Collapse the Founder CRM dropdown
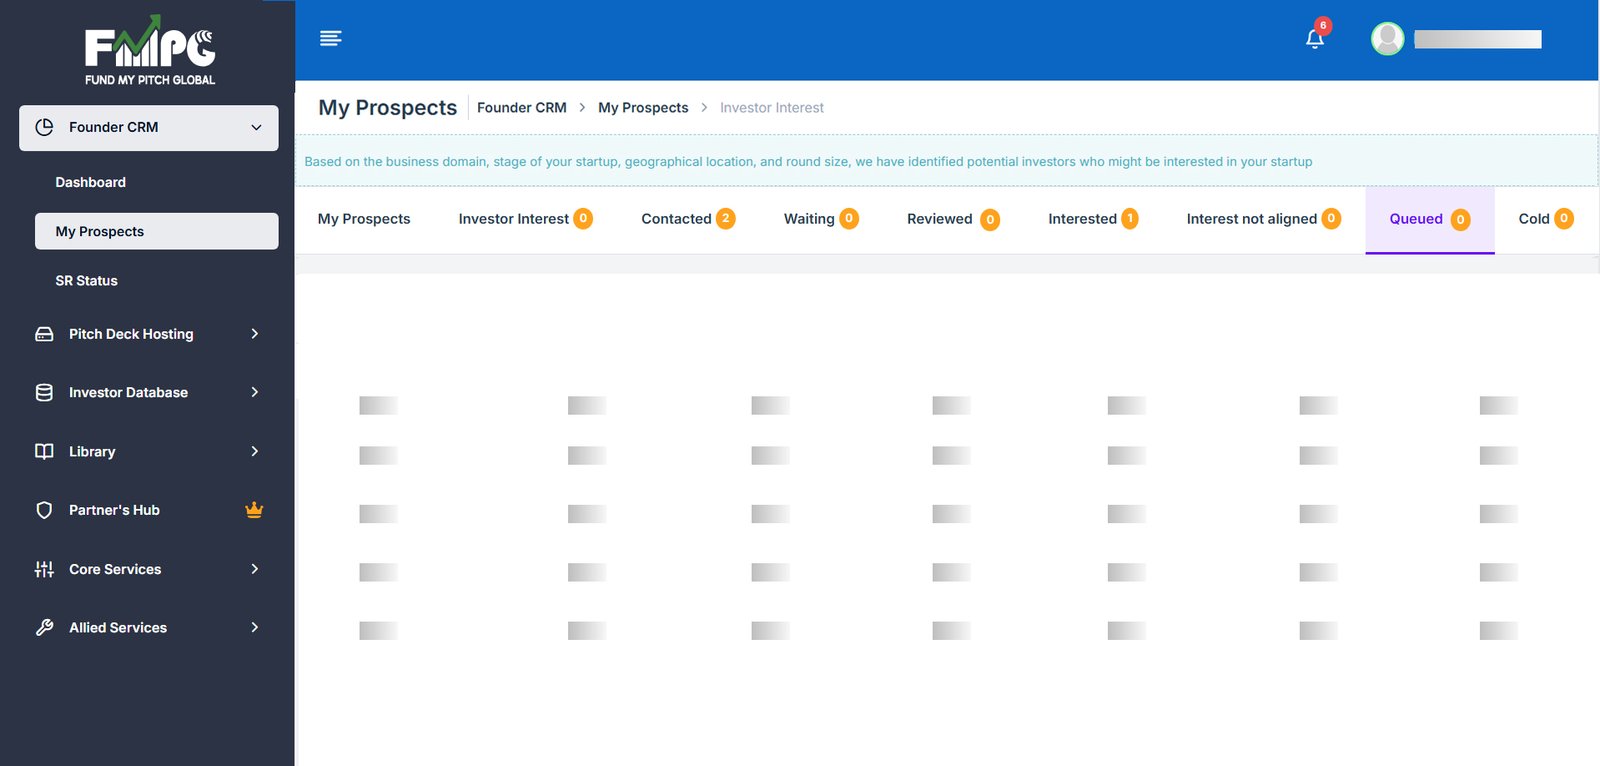Viewport: 1600px width, 766px height. click(256, 128)
